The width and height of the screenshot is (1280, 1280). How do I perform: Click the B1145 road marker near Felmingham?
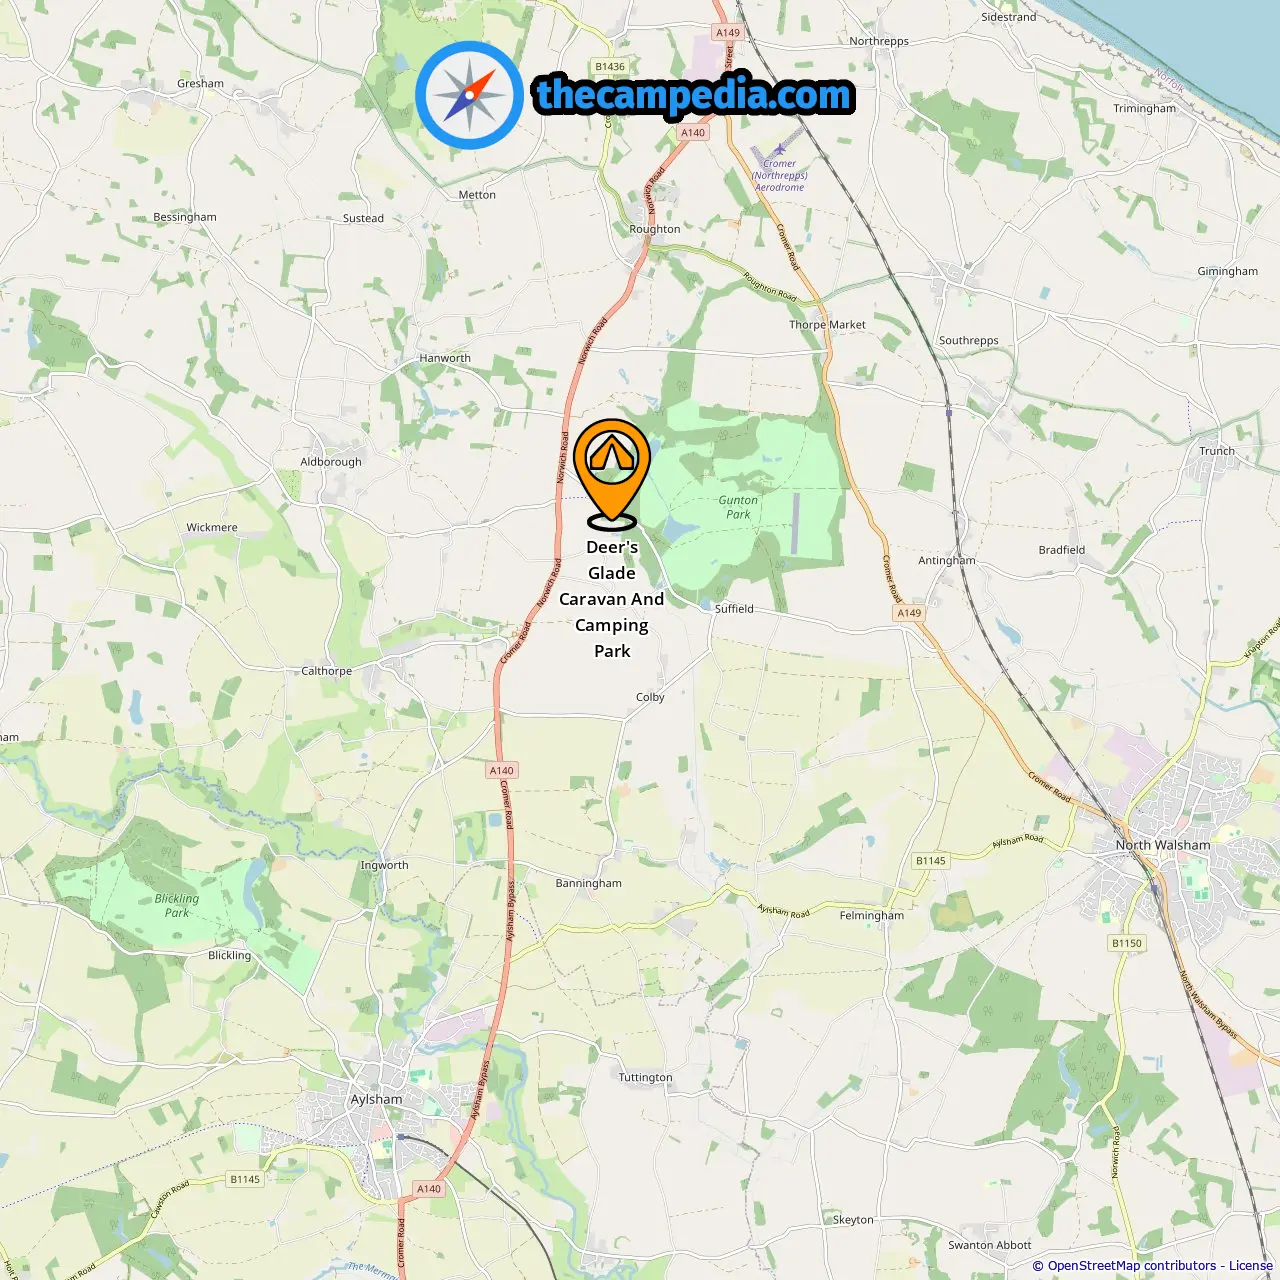click(931, 861)
